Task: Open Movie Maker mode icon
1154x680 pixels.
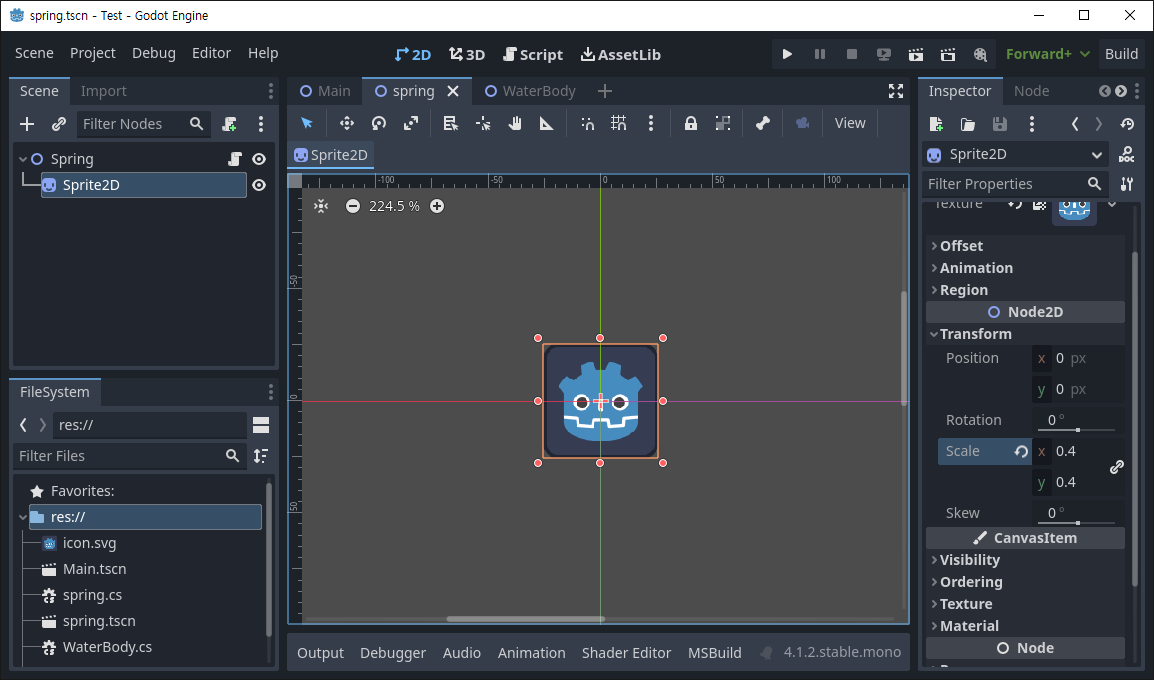Action: [980, 54]
